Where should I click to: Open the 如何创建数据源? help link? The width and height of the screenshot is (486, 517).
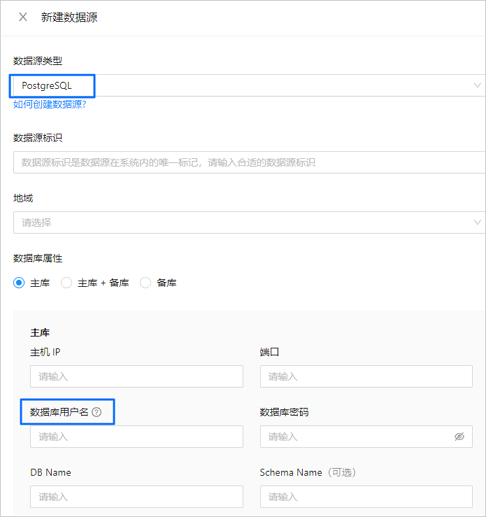[50, 105]
